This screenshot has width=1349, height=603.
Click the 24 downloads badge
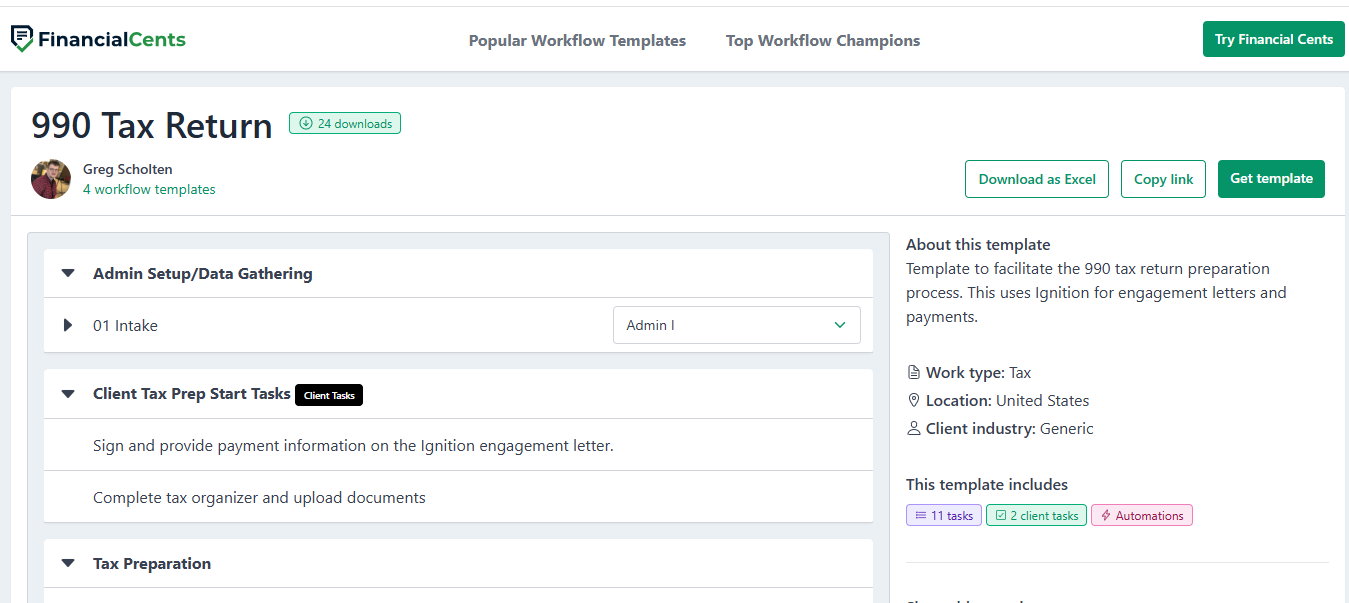pos(345,124)
